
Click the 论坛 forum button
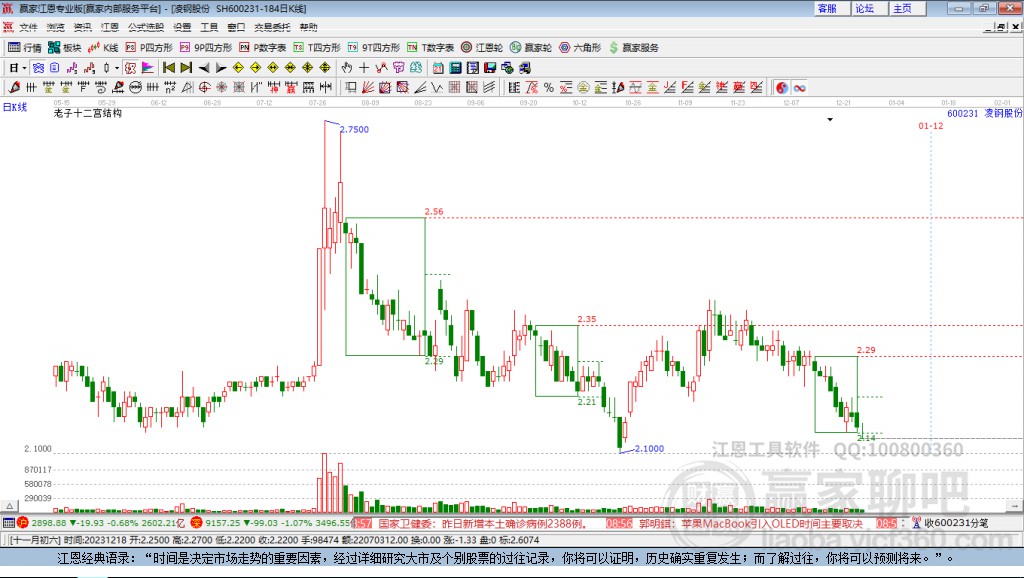869,8
